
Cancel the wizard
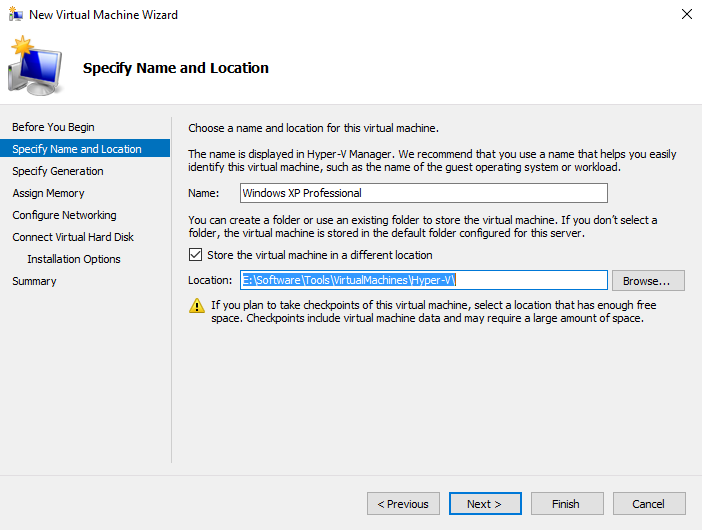tap(649, 504)
